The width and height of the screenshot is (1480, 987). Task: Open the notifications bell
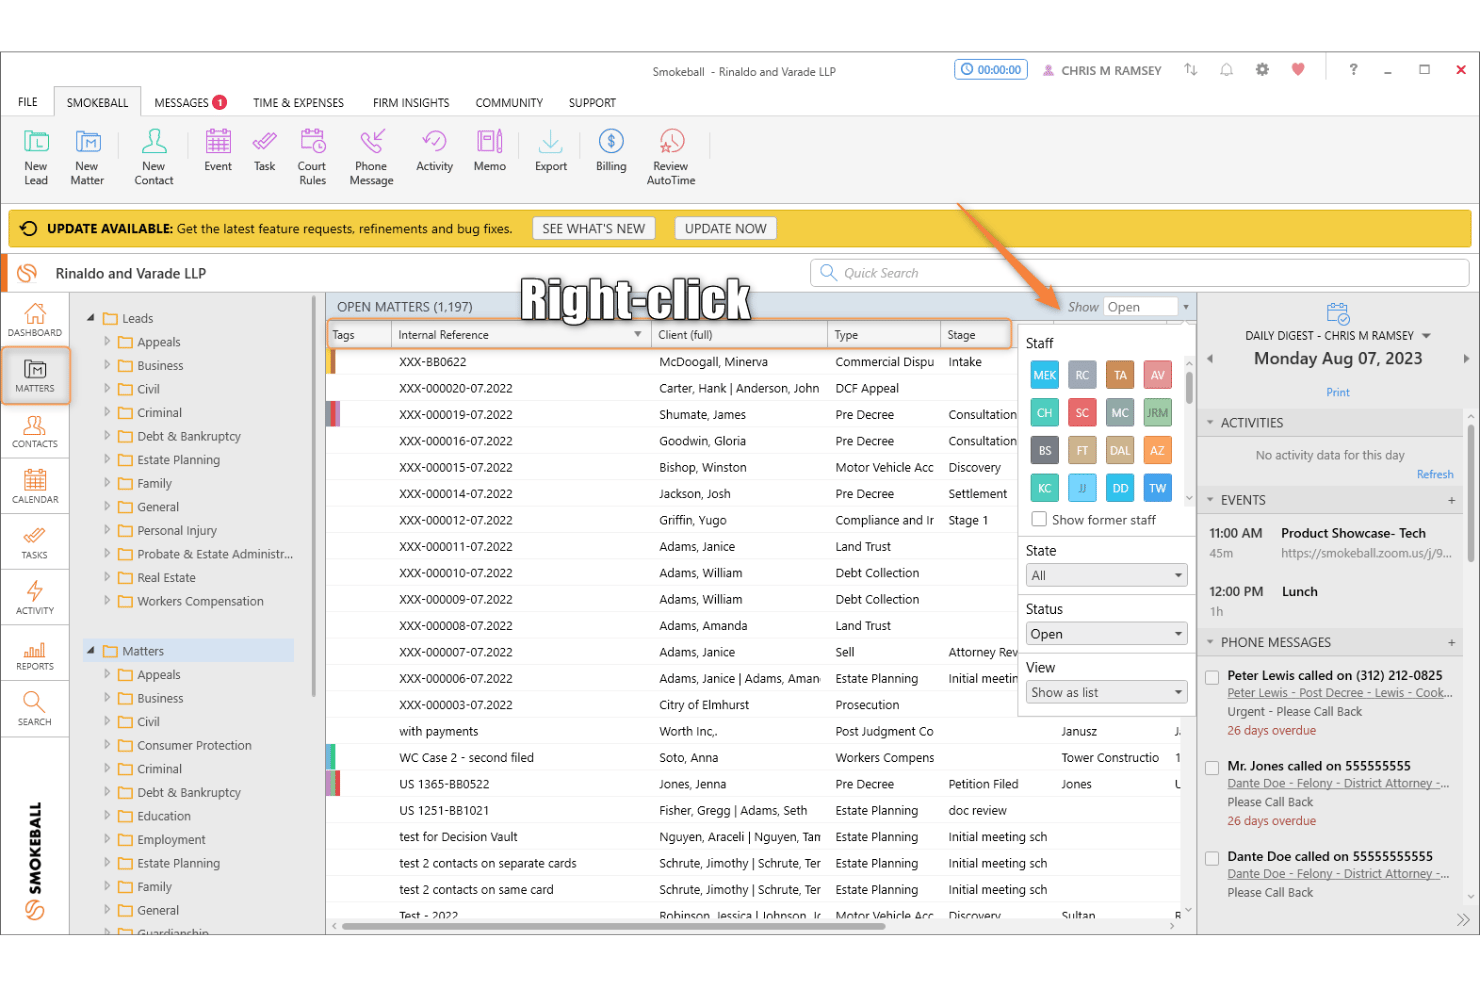click(1226, 70)
